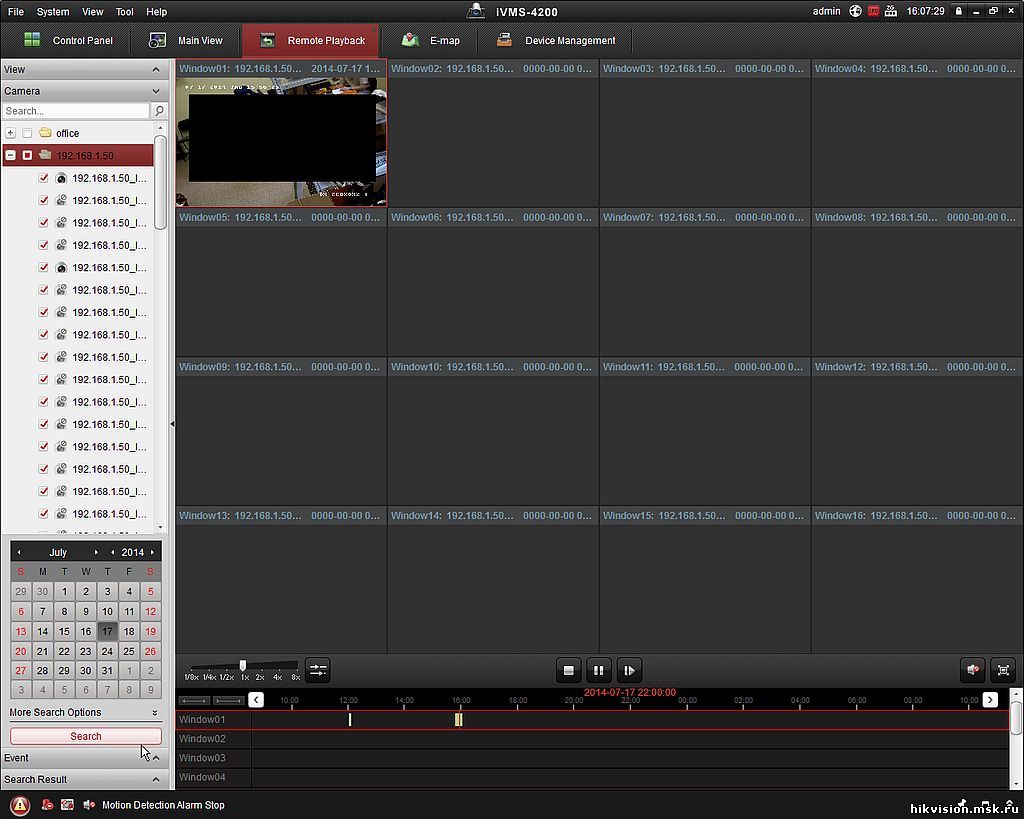This screenshot has height=819, width=1024.
Task: Switch to the Main View tab
Action: click(x=187, y=40)
